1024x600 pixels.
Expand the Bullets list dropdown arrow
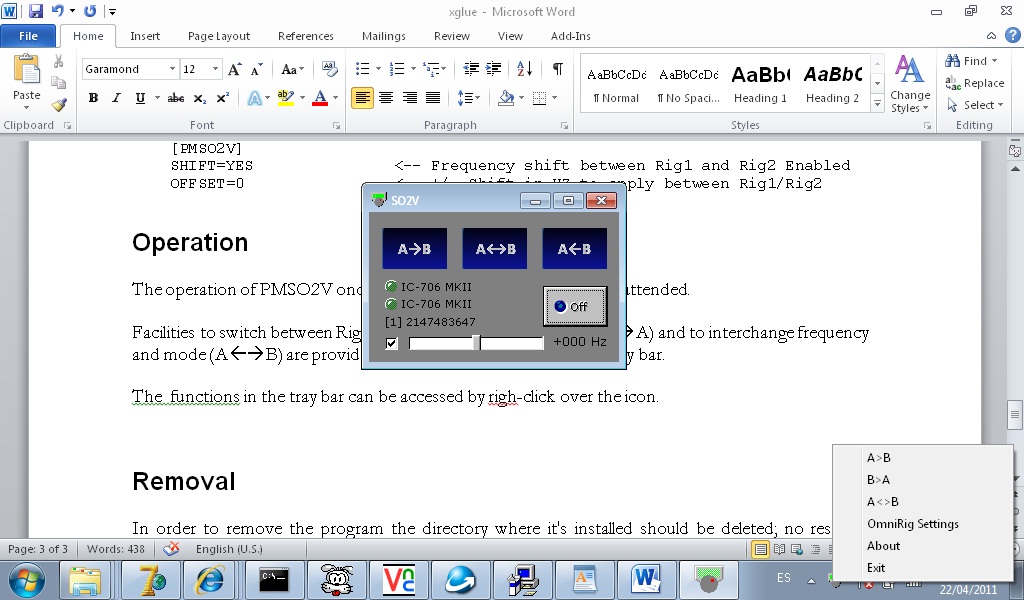(x=378, y=69)
